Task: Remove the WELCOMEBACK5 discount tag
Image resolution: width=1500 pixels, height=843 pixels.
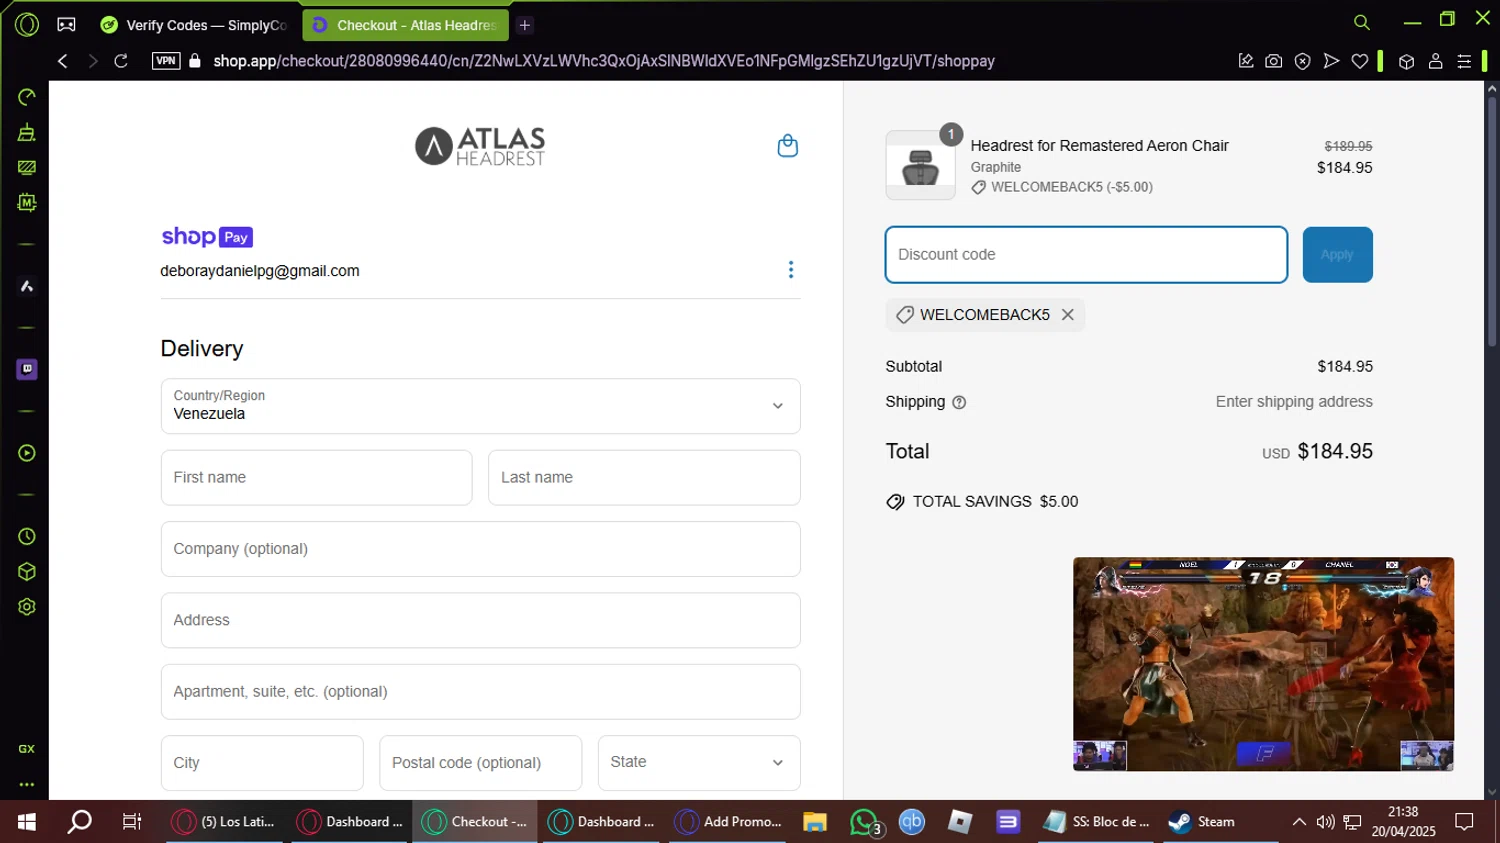Action: pyautogui.click(x=1068, y=315)
